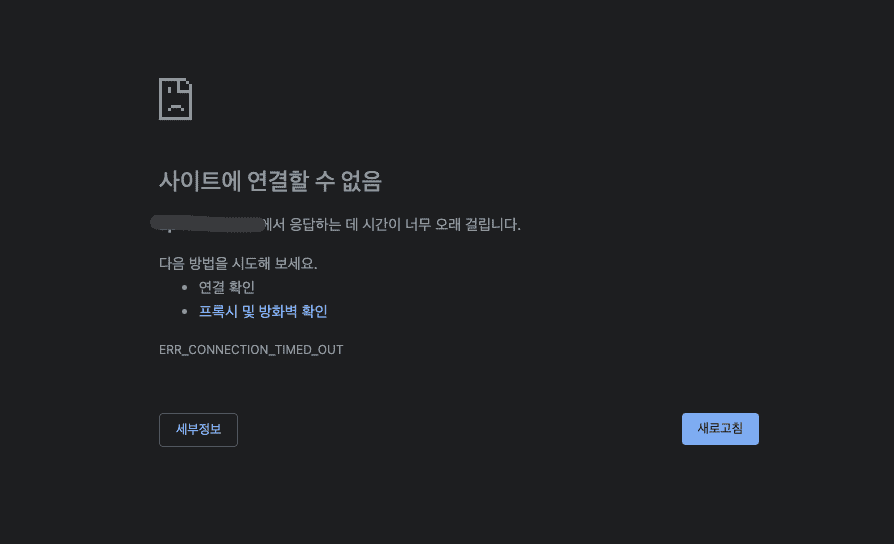The width and height of the screenshot is (894, 544).
Task: Click the 연결 확인 suggestion text
Action: pyautogui.click(x=226, y=287)
